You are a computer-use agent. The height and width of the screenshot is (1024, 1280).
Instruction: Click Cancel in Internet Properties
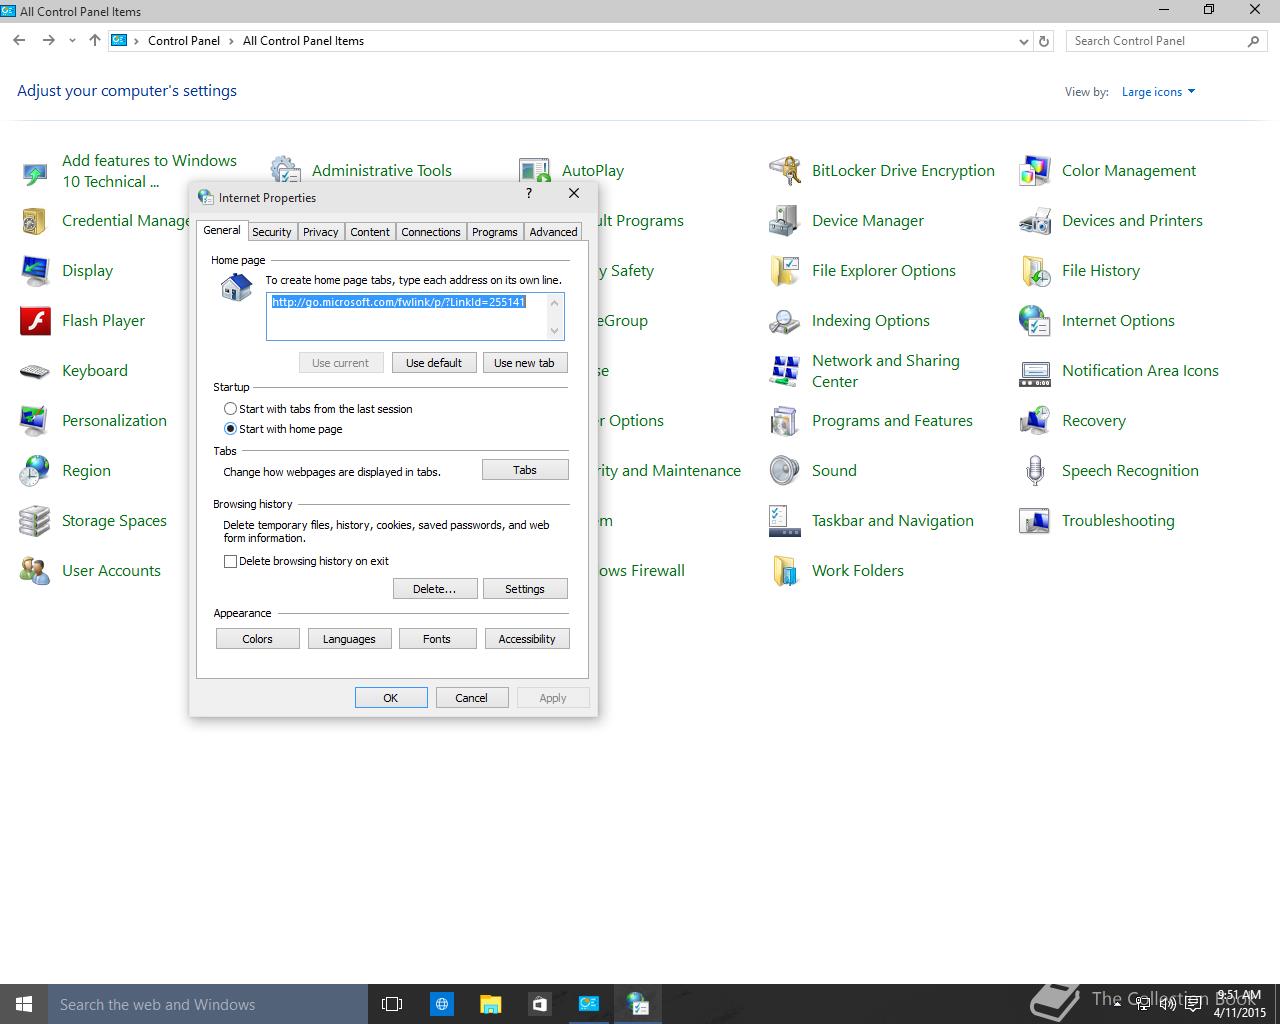pos(472,698)
